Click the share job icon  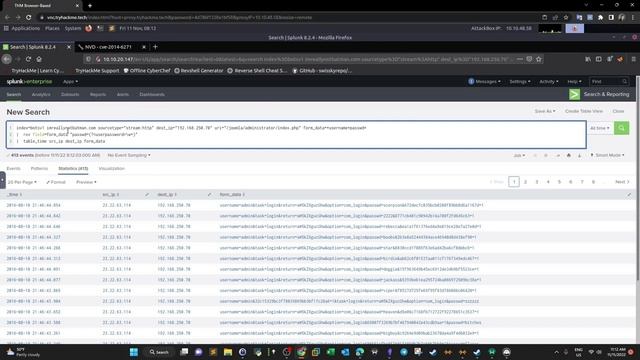pos(558,155)
